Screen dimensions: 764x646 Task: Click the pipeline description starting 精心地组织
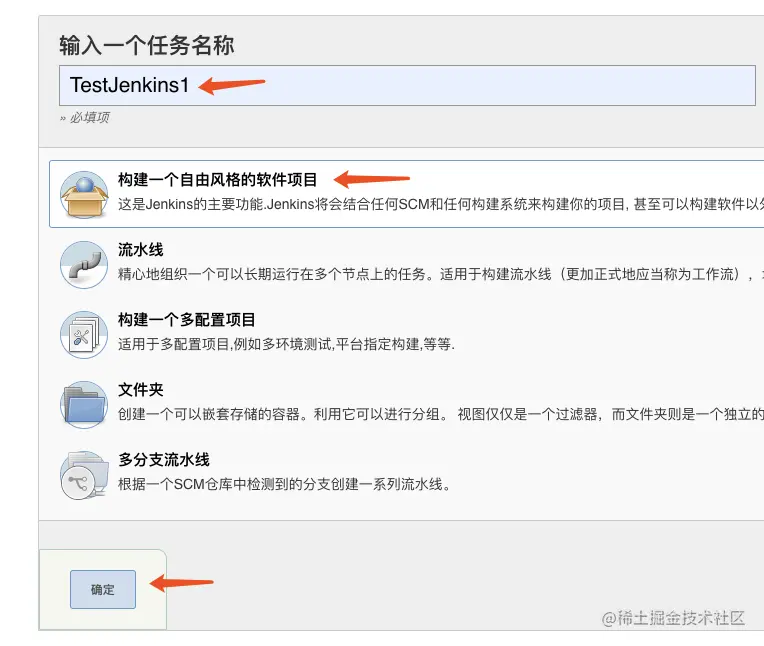point(441,274)
